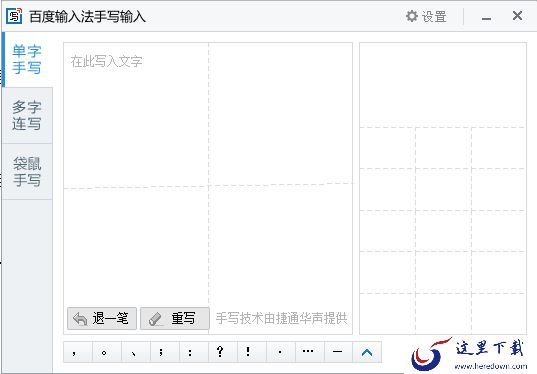Close the handwriting input window
The image size is (537, 374).
point(517,16)
